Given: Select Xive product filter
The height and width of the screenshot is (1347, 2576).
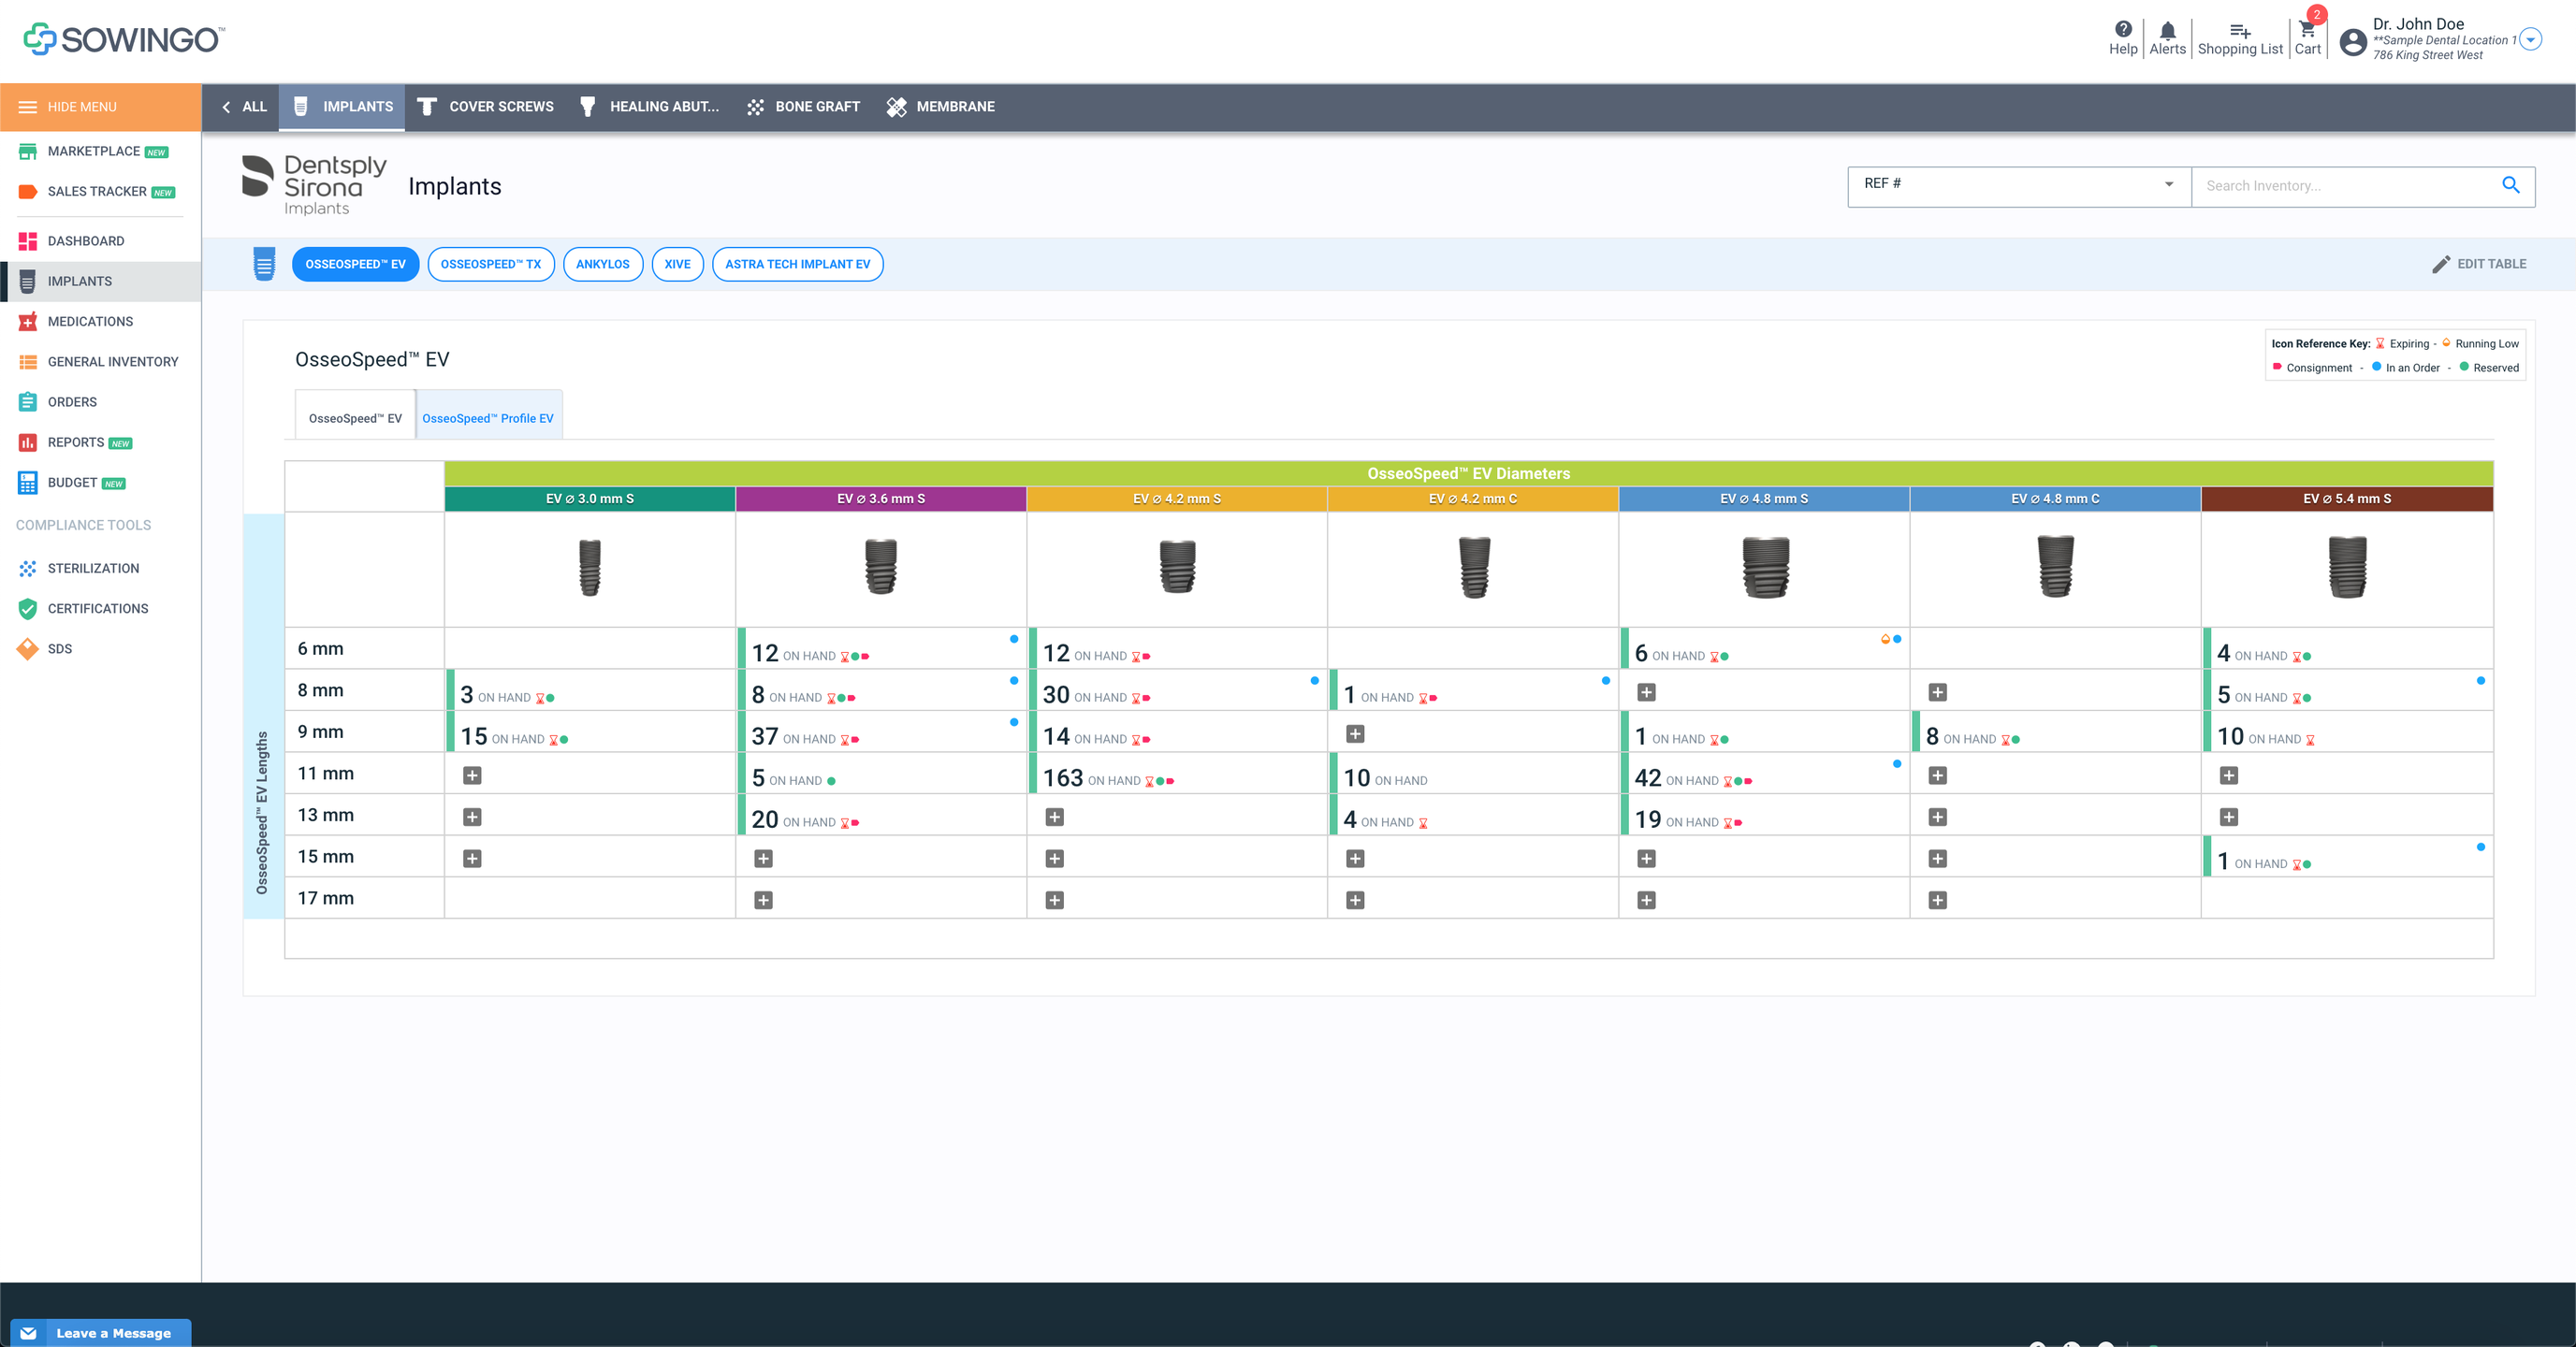Looking at the screenshot, I should click(677, 264).
